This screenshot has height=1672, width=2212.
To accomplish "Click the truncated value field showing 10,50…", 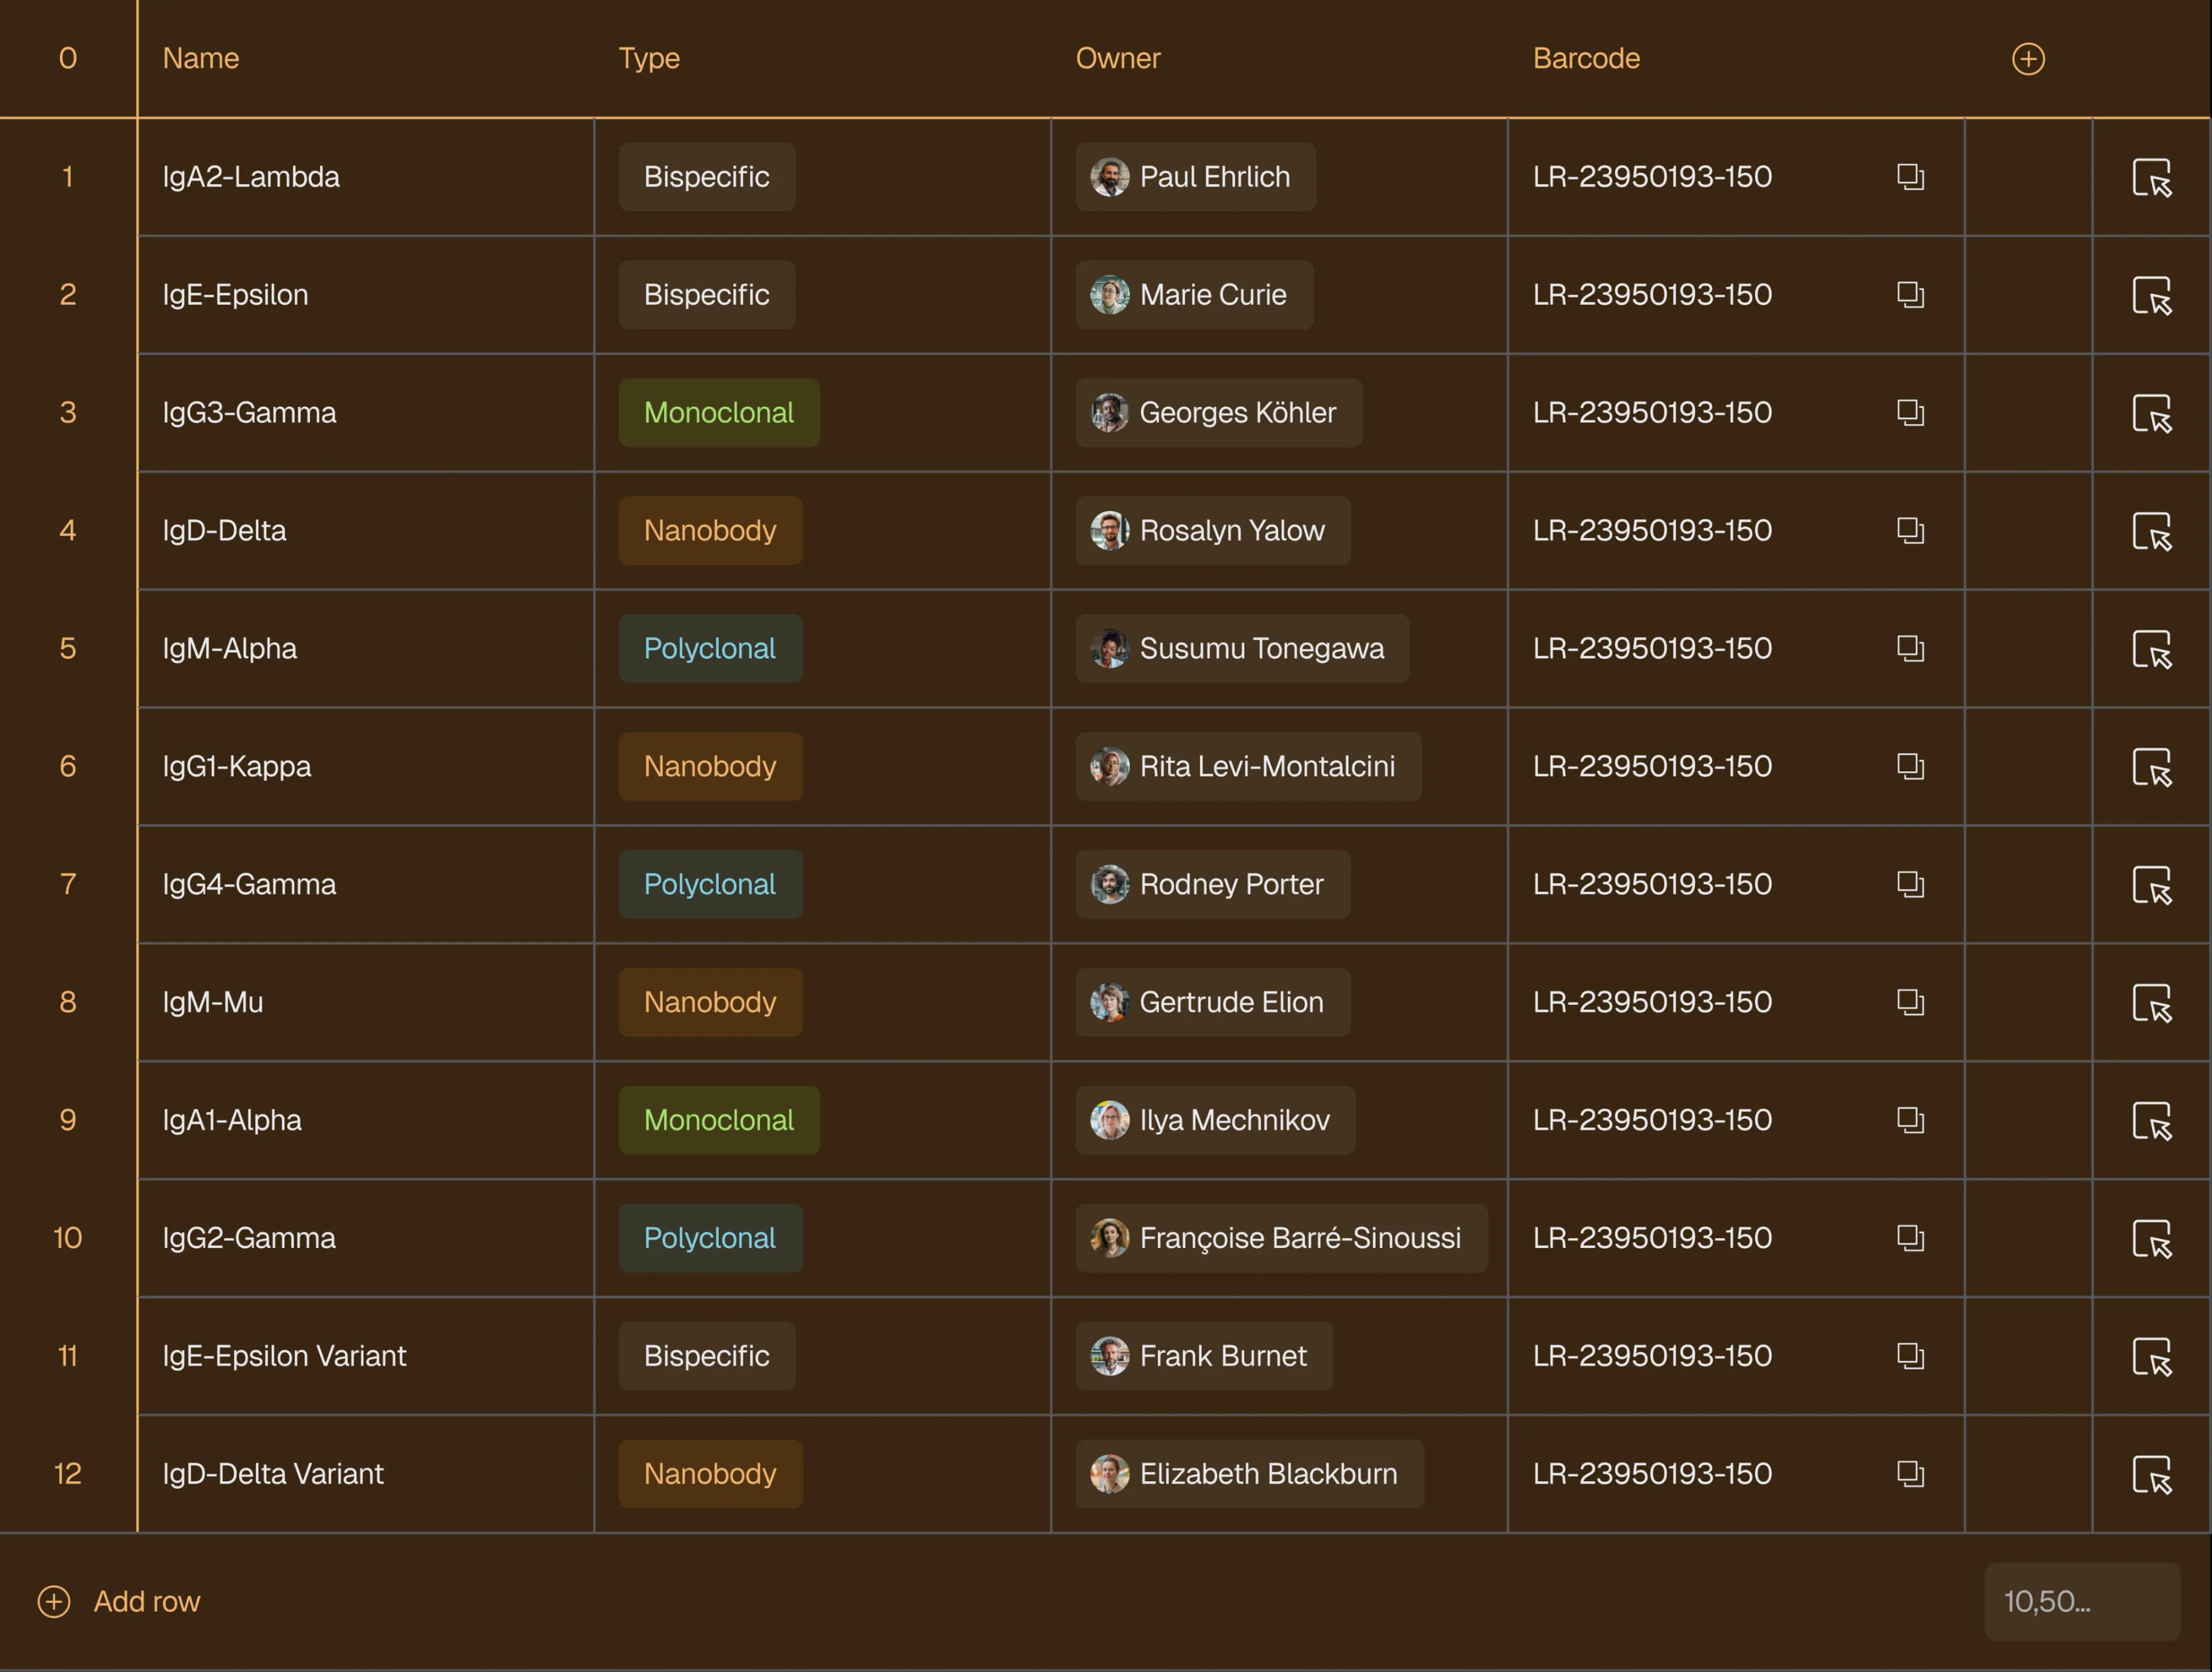I will (2081, 1602).
